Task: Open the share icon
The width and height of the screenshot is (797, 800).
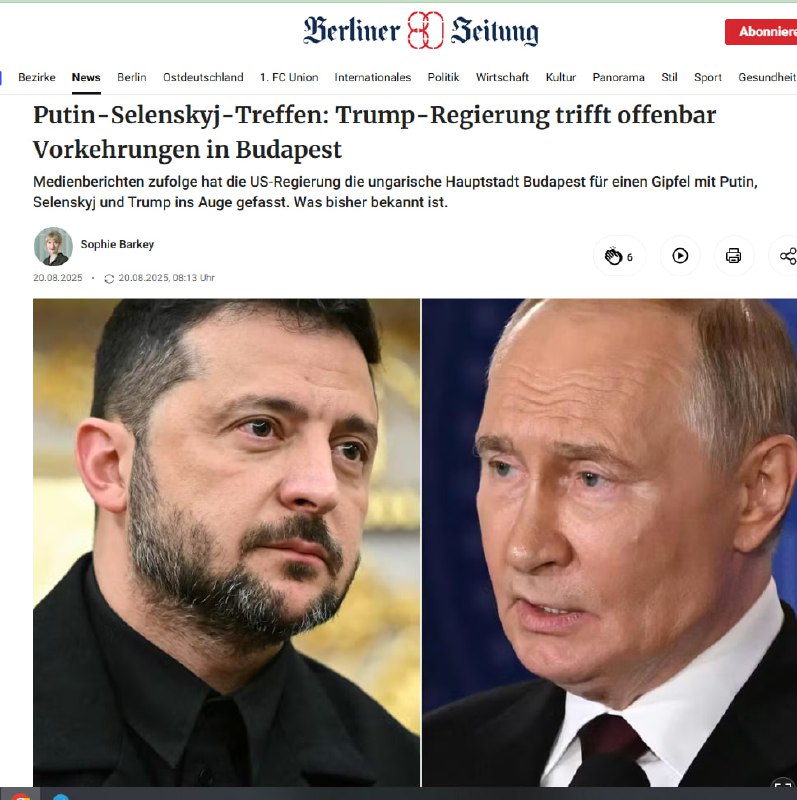Action: pos(788,256)
